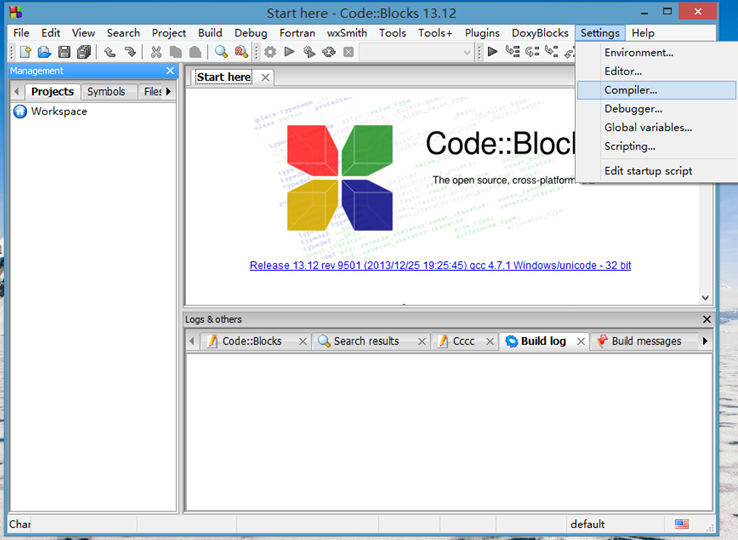Click the Undo arrow icon

[110, 52]
